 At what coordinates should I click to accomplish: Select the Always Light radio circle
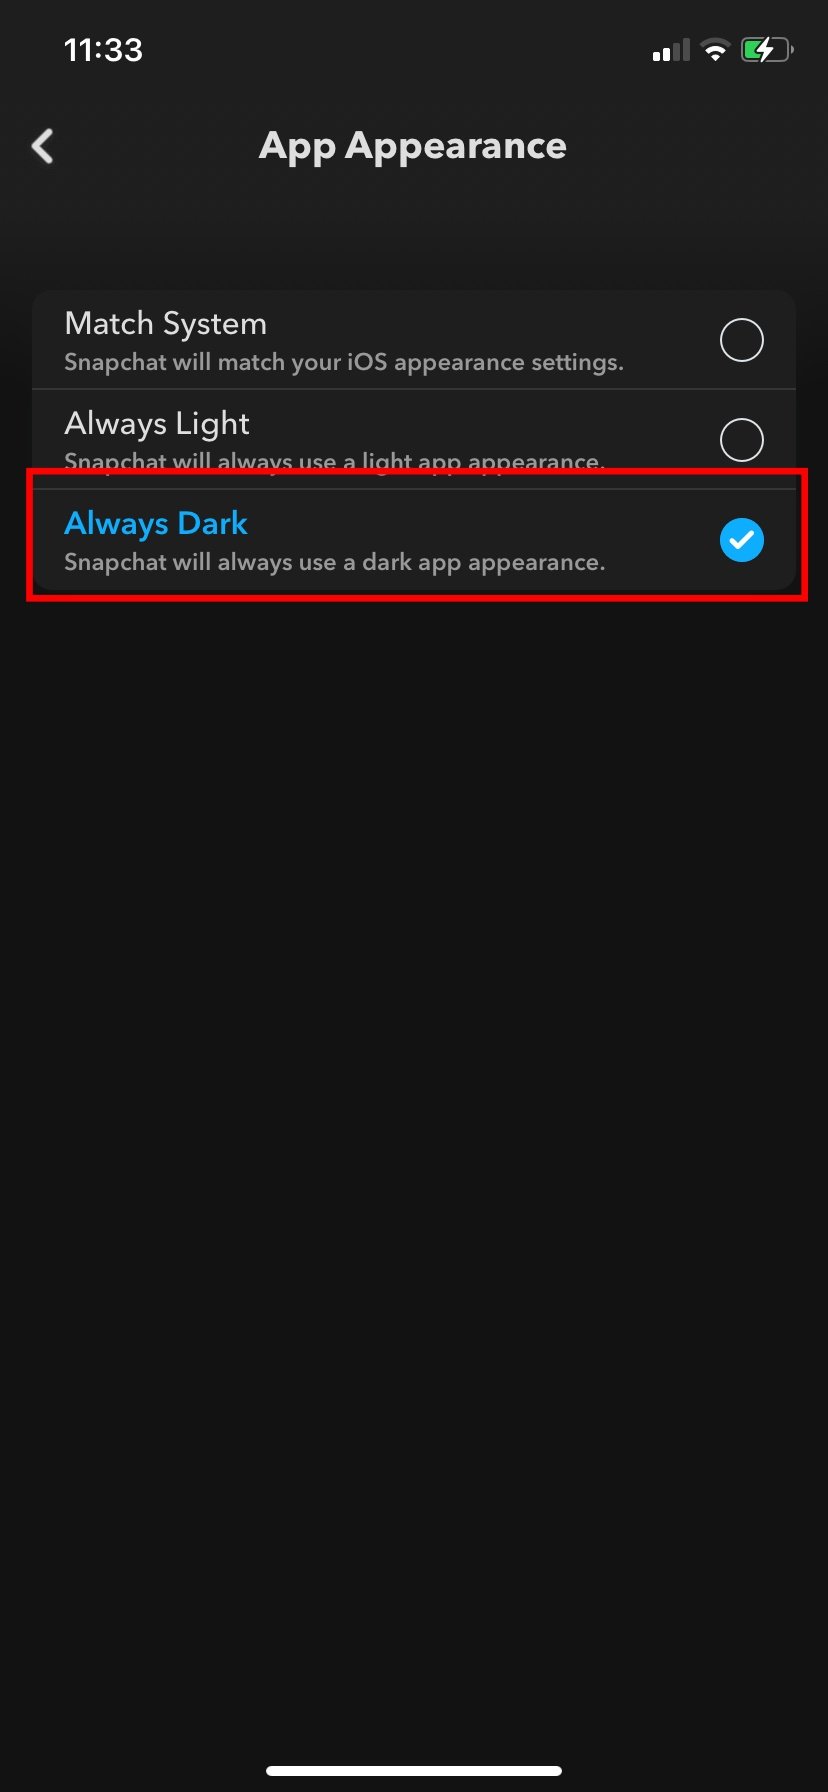pos(741,440)
